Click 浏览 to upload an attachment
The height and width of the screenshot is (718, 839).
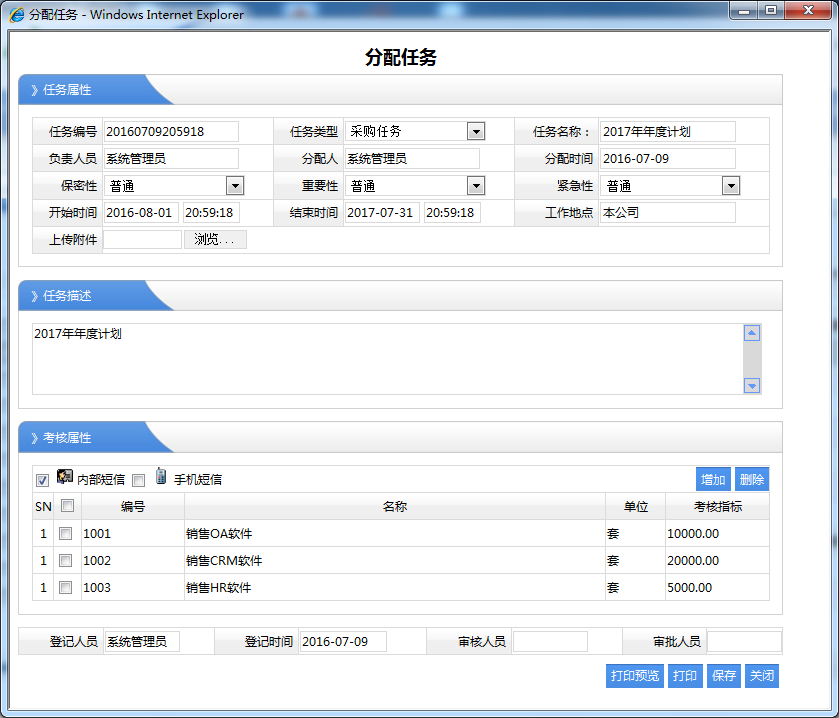[x=214, y=240]
